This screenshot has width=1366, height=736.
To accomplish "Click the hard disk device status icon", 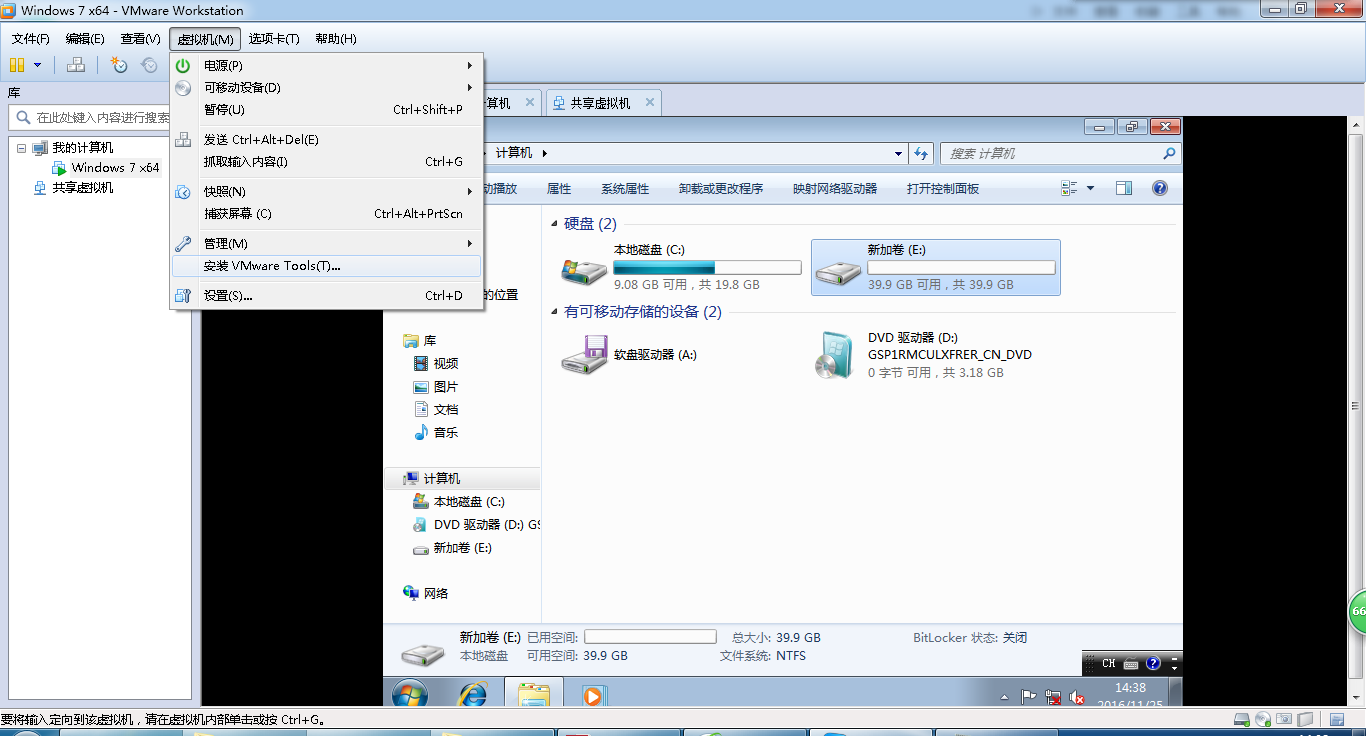I will (1241, 719).
